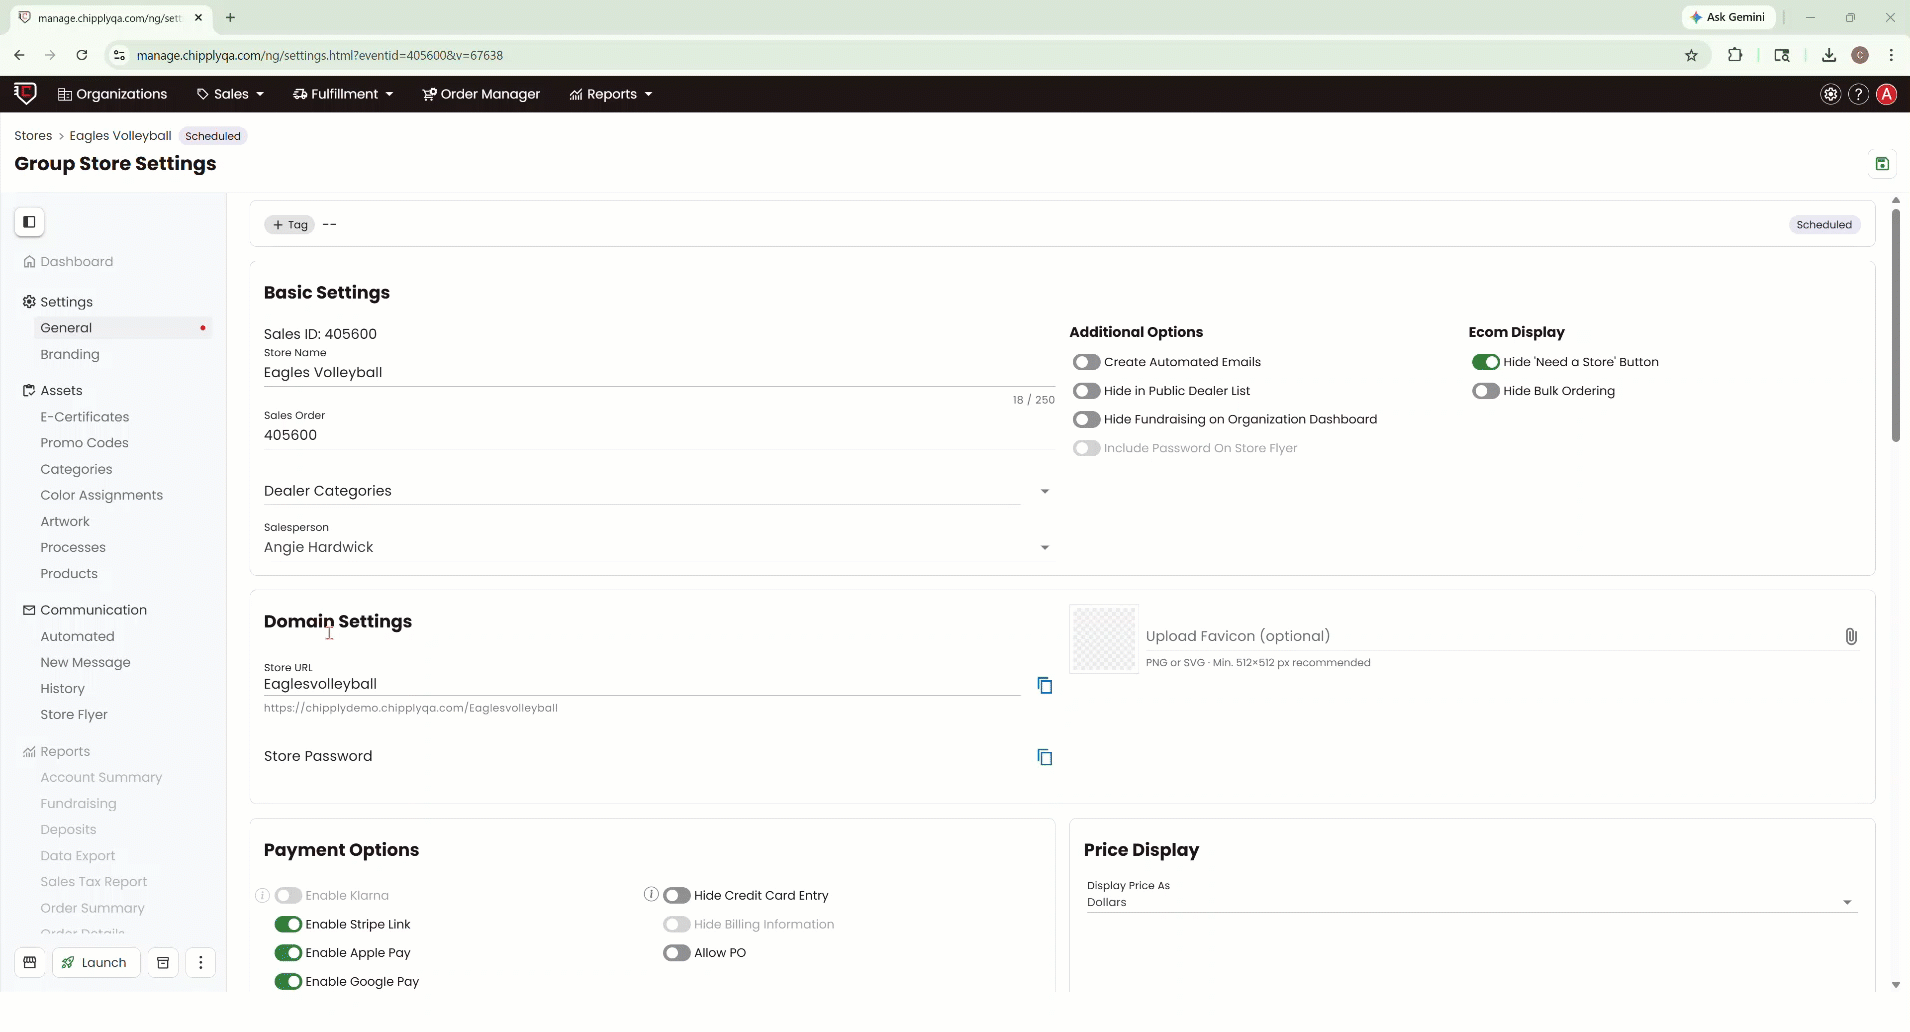Open the Reports menu in top bar
The image size is (1910, 1032).
[611, 94]
